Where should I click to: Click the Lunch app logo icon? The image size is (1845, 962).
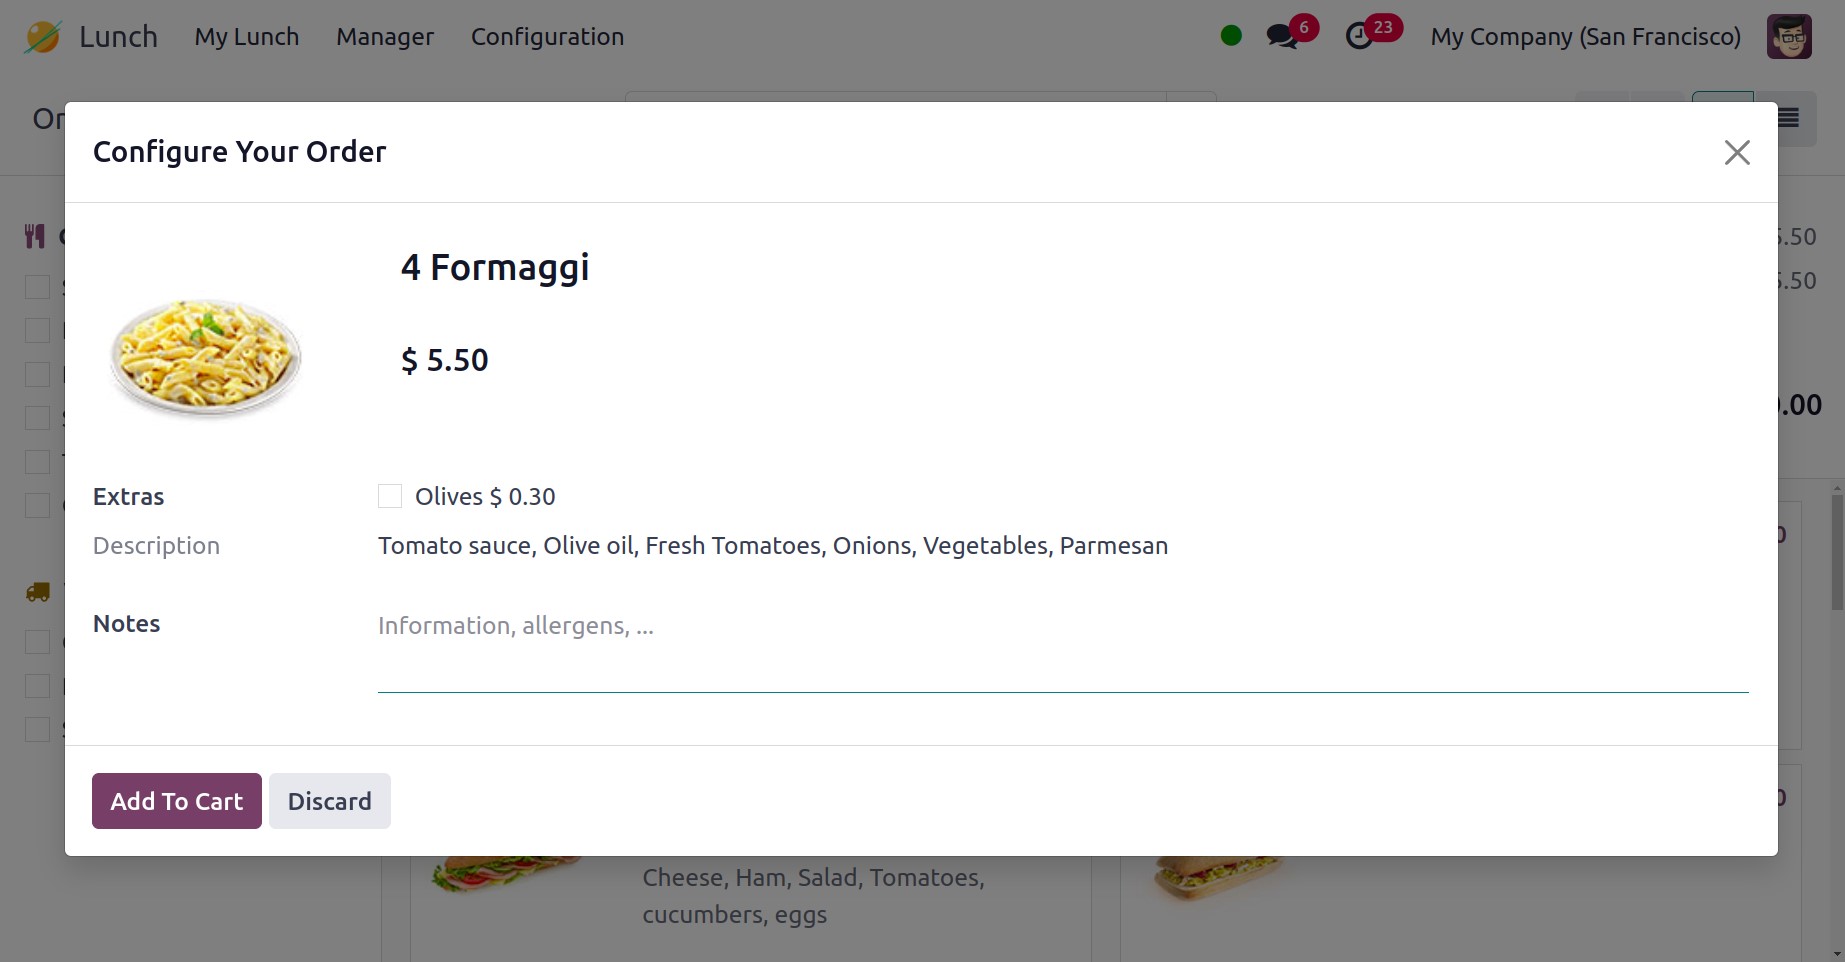click(x=43, y=37)
